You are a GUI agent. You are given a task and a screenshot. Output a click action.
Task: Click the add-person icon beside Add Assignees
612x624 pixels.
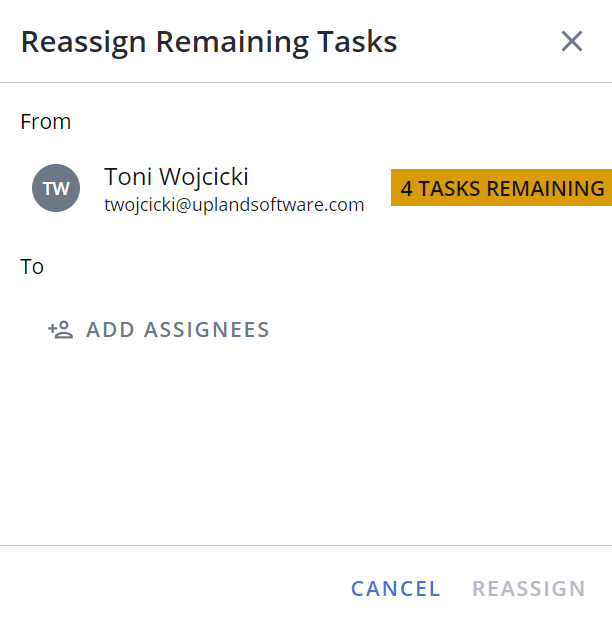pyautogui.click(x=60, y=330)
